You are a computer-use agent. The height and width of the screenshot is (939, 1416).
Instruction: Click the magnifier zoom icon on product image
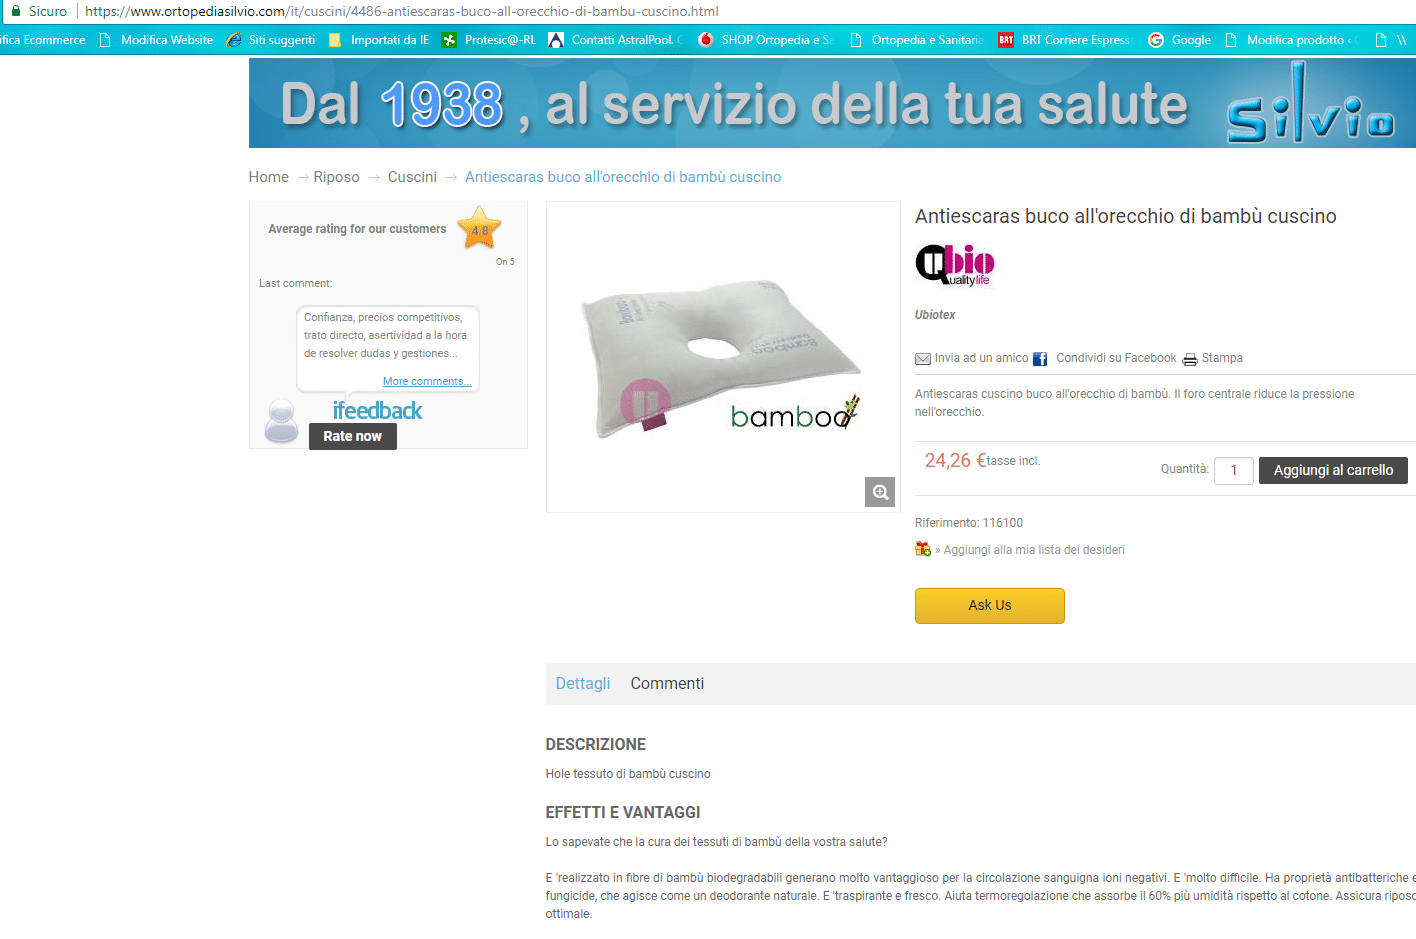click(880, 492)
